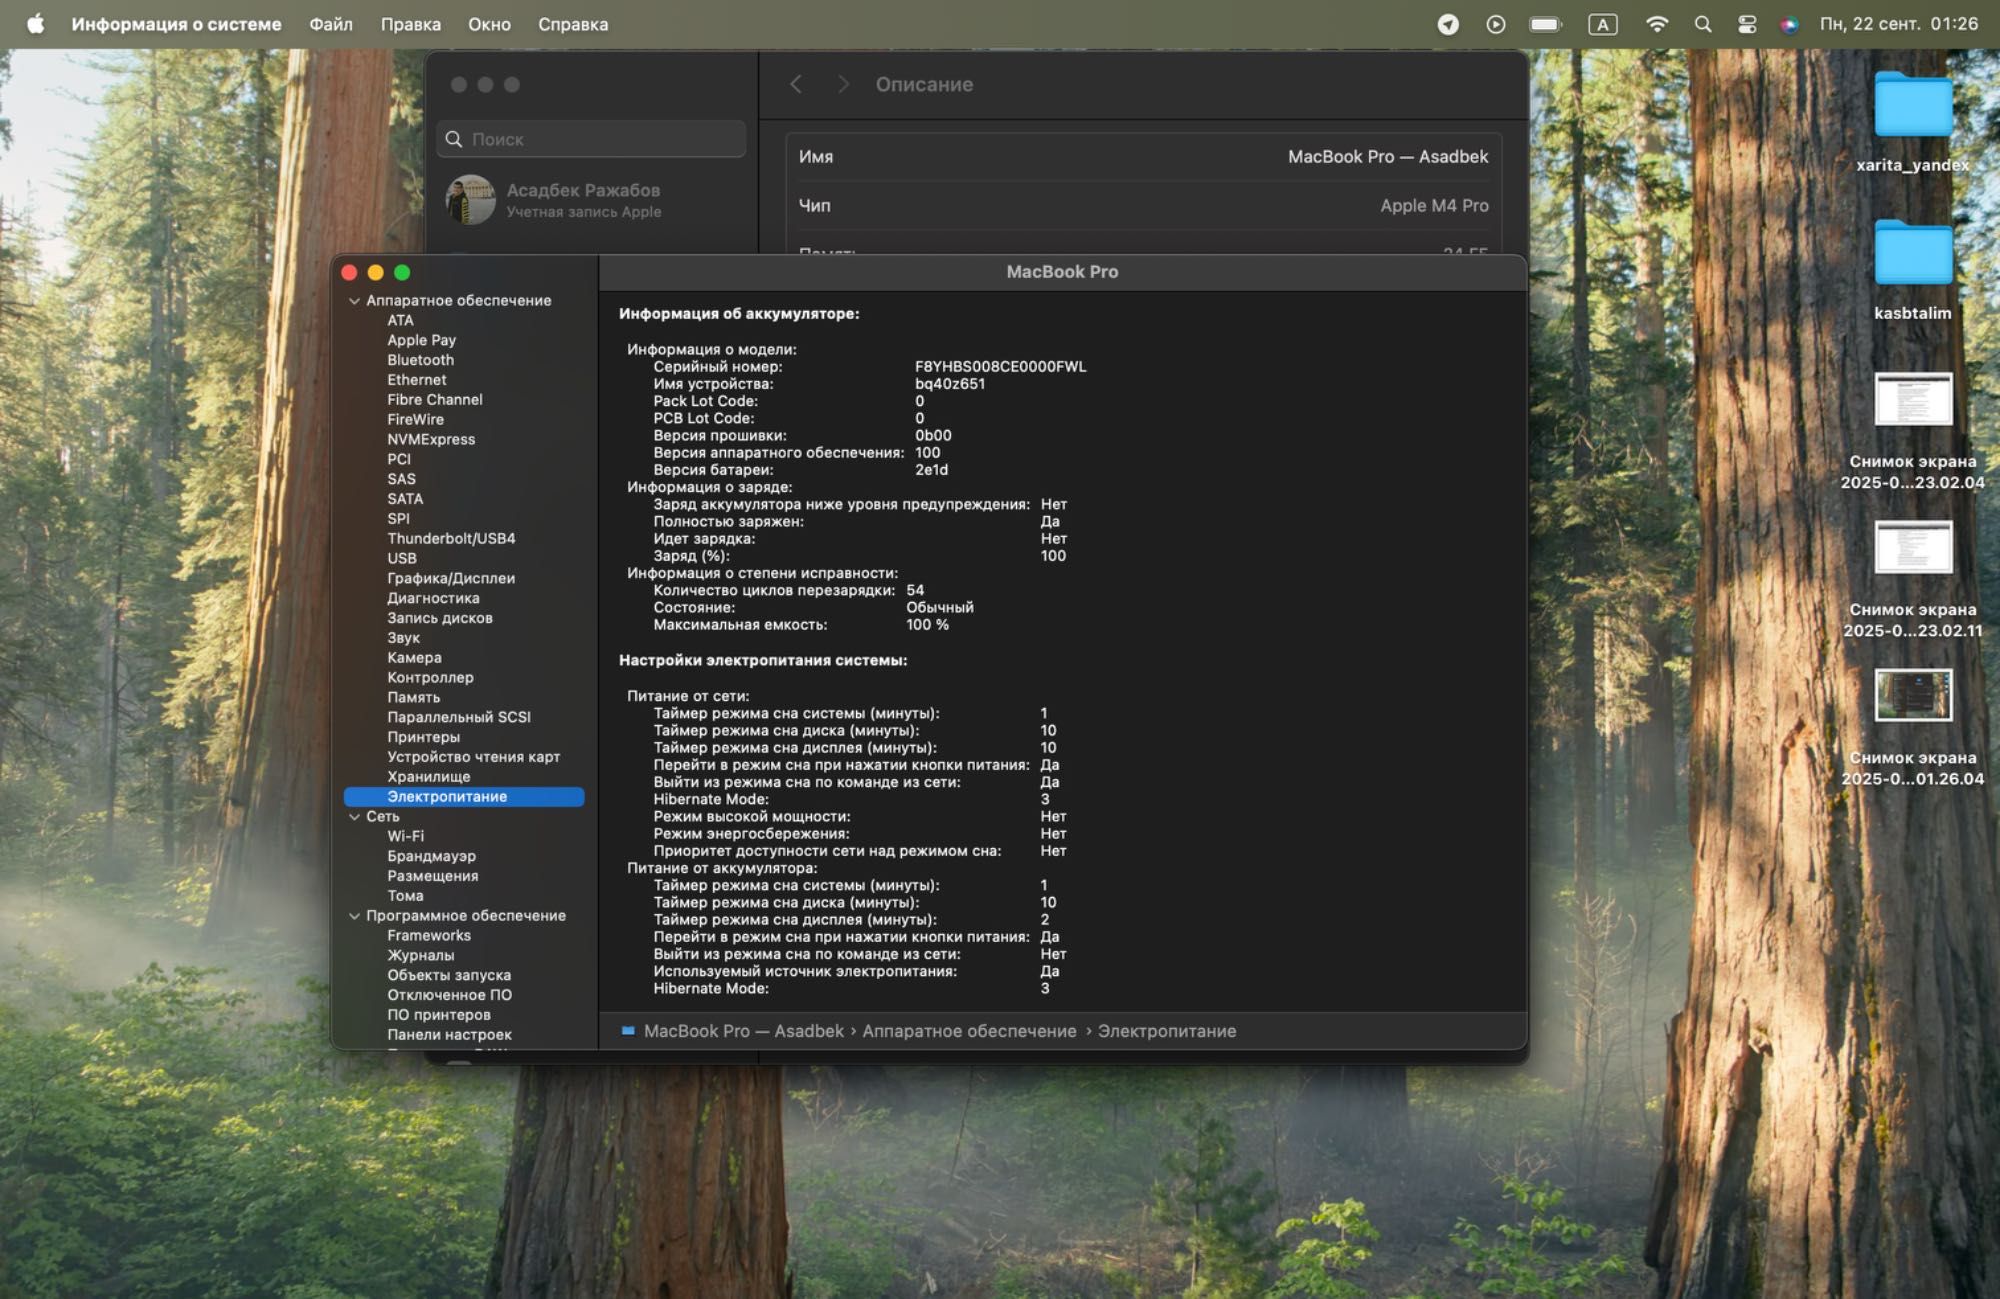Switch keyboard input source icon
The image size is (2000, 1299).
tap(1602, 24)
